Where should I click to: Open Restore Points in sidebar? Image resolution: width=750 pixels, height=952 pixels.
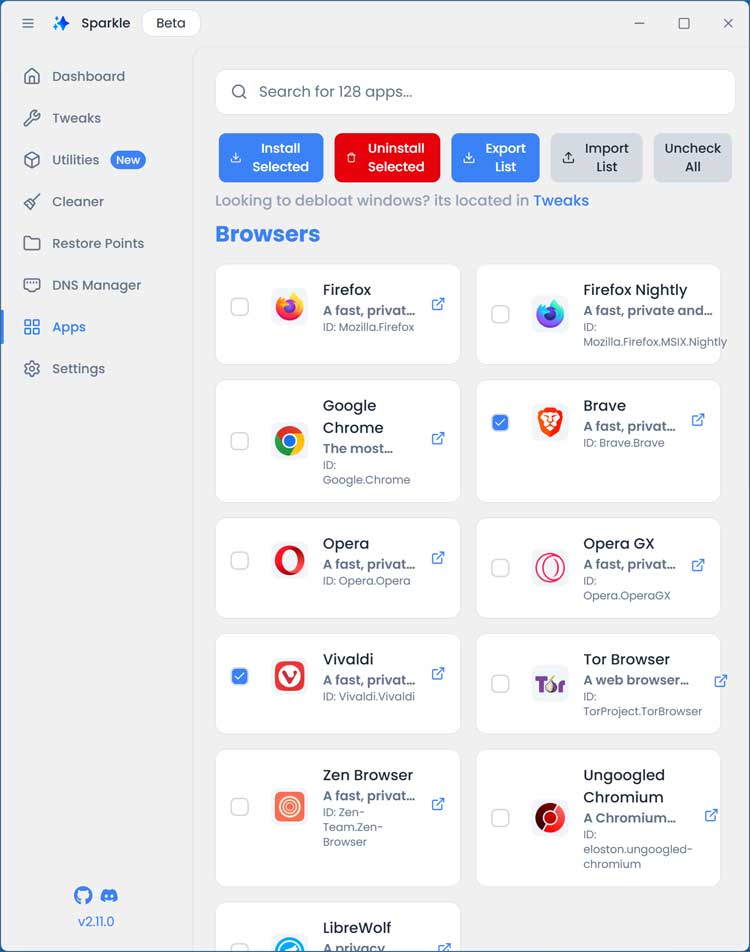point(98,243)
